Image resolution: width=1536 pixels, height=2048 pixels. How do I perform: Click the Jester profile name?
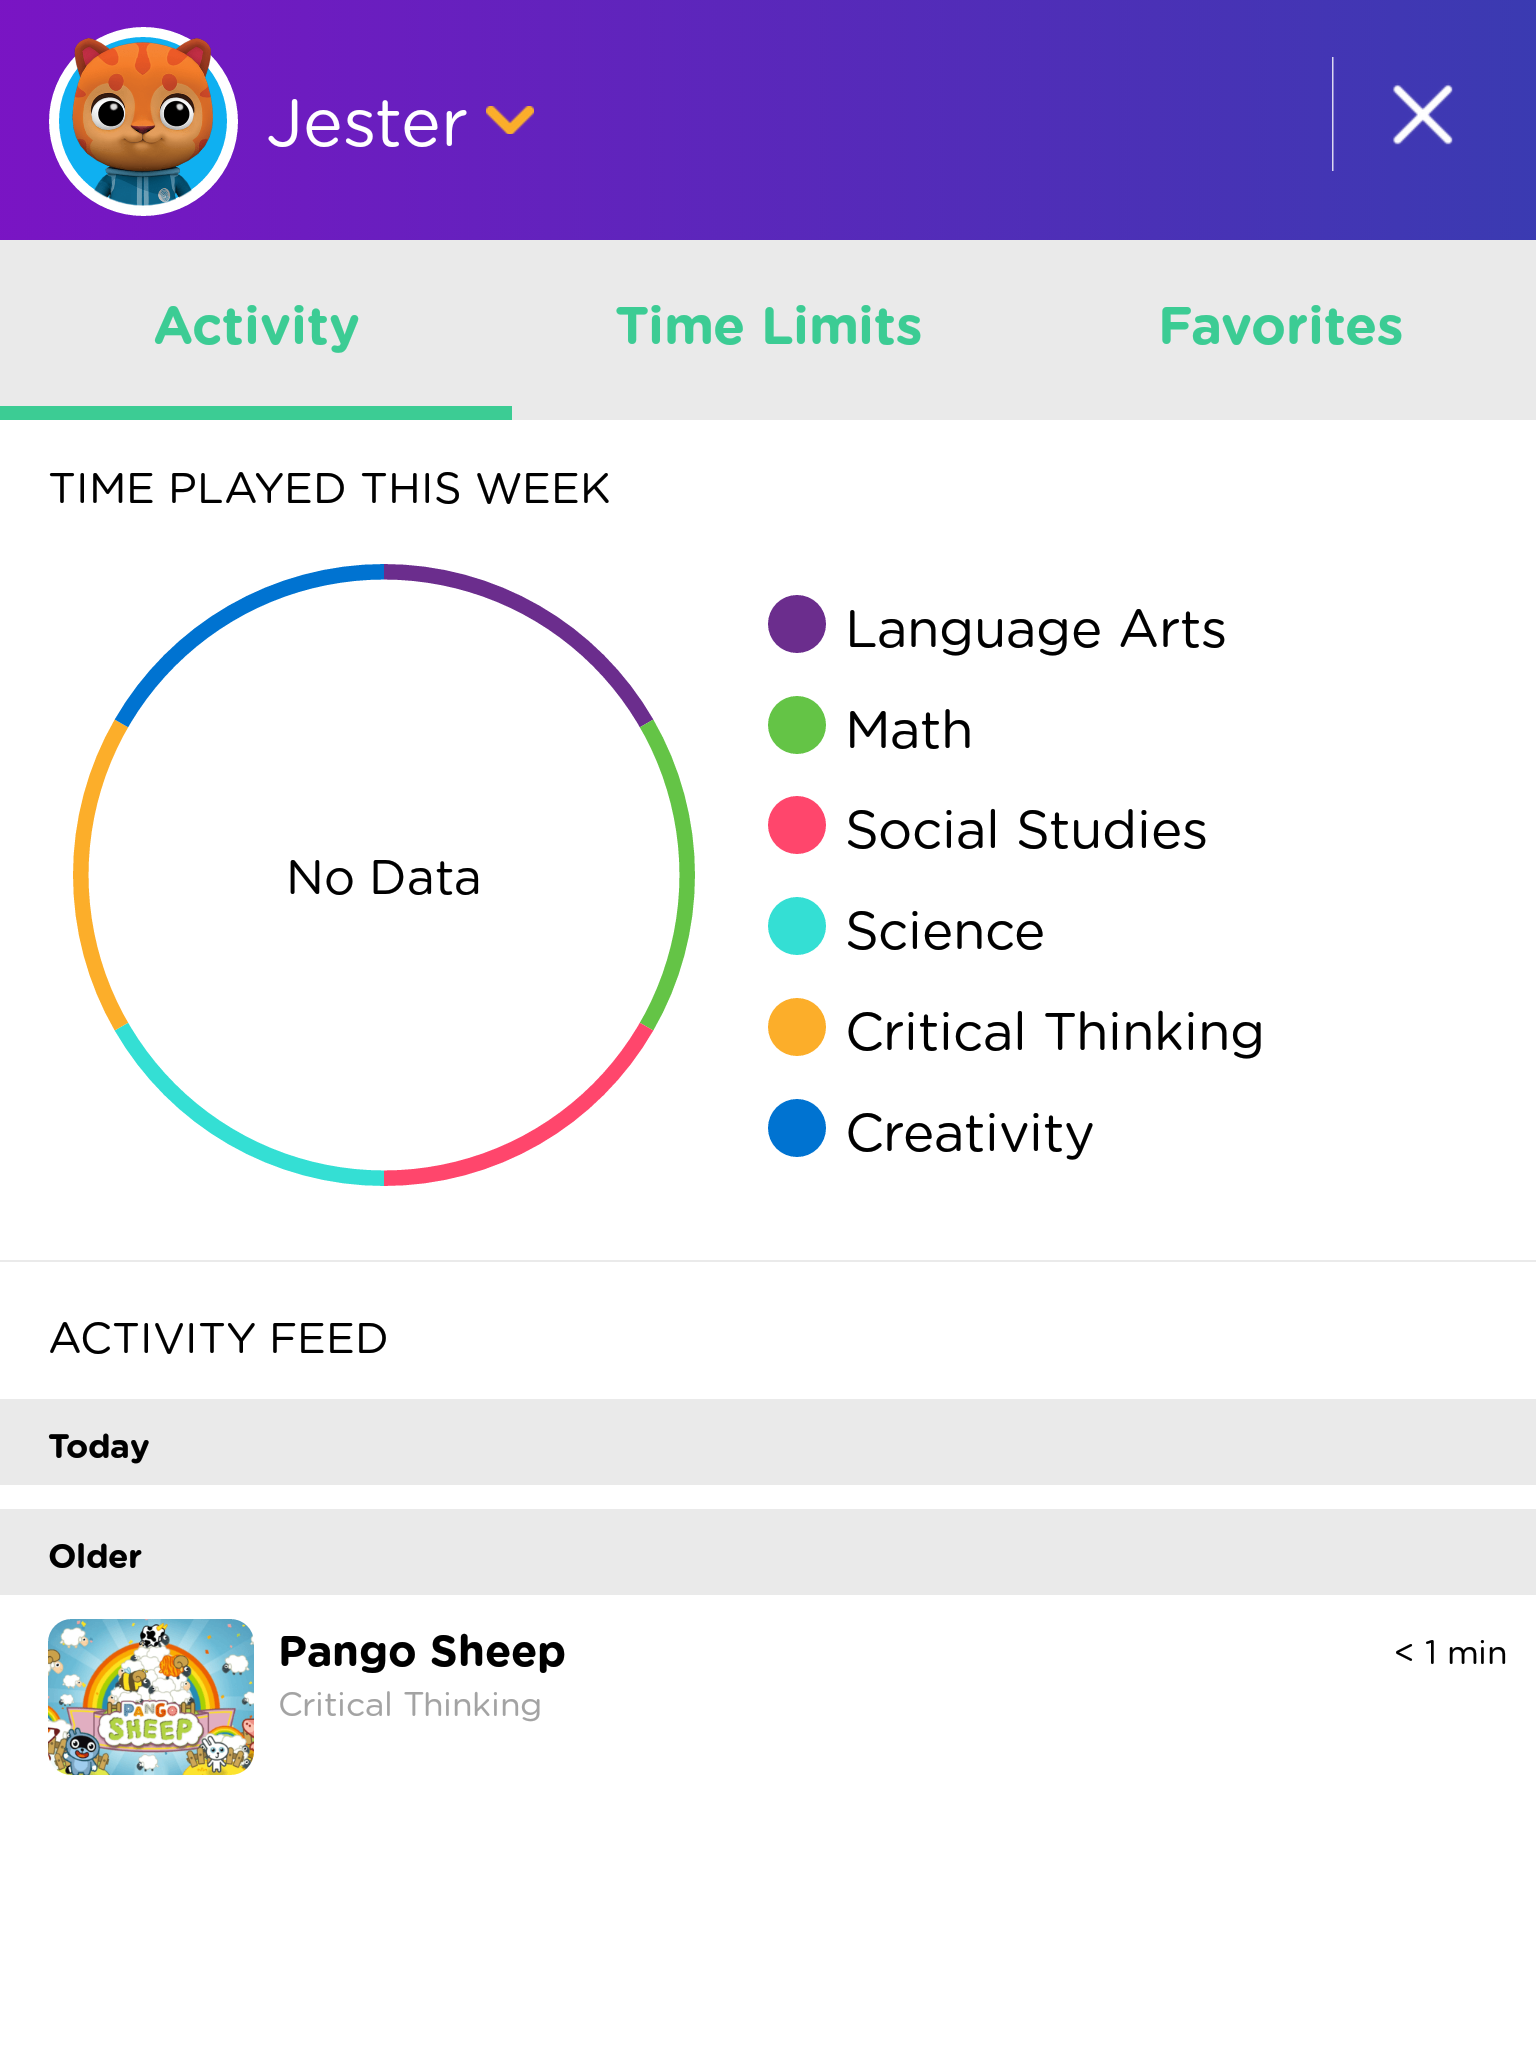[367, 124]
